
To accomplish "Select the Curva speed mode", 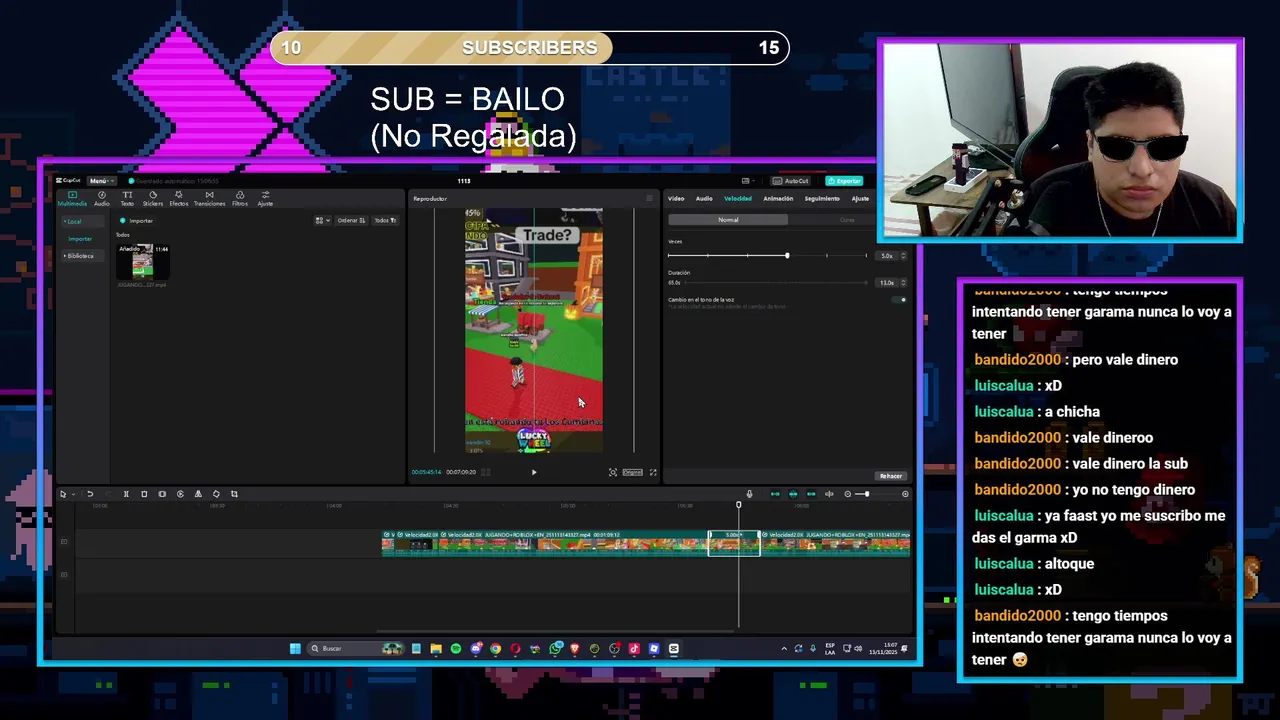I will pos(847,220).
